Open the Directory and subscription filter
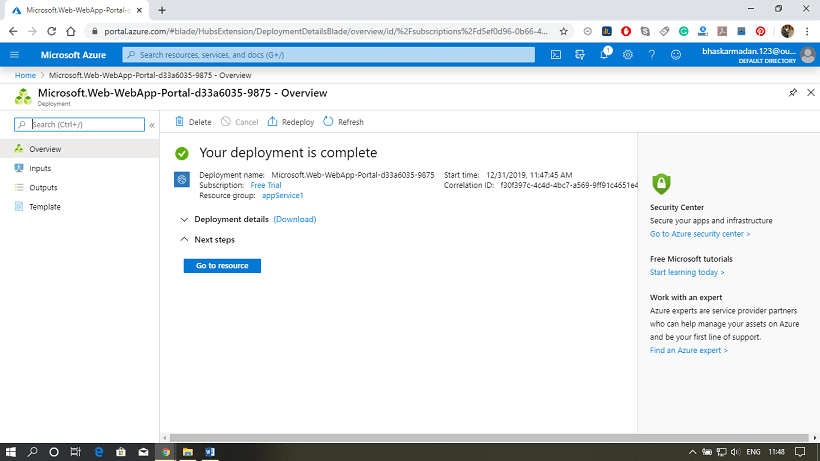The height and width of the screenshot is (461, 820). tap(580, 55)
